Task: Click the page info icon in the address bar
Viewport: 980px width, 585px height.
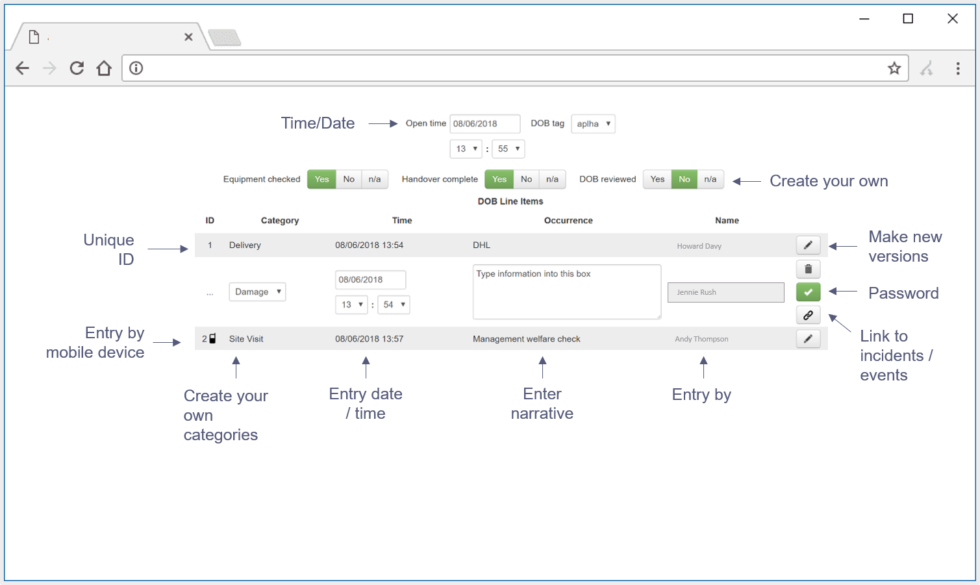Action: (x=134, y=68)
